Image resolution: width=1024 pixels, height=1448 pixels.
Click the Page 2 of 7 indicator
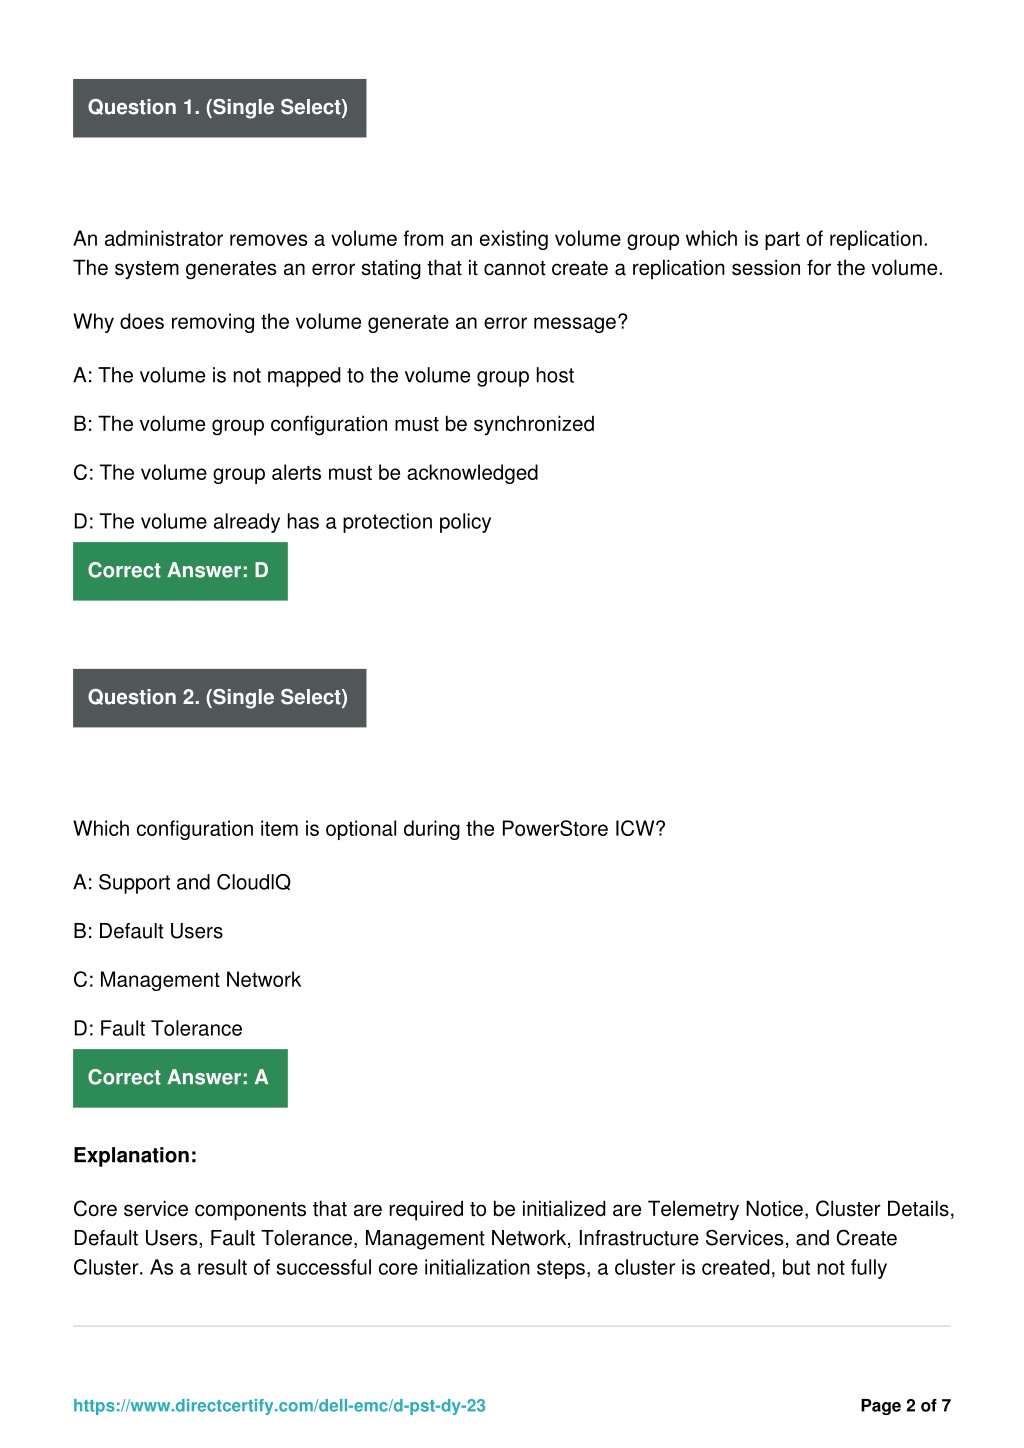(x=905, y=1406)
